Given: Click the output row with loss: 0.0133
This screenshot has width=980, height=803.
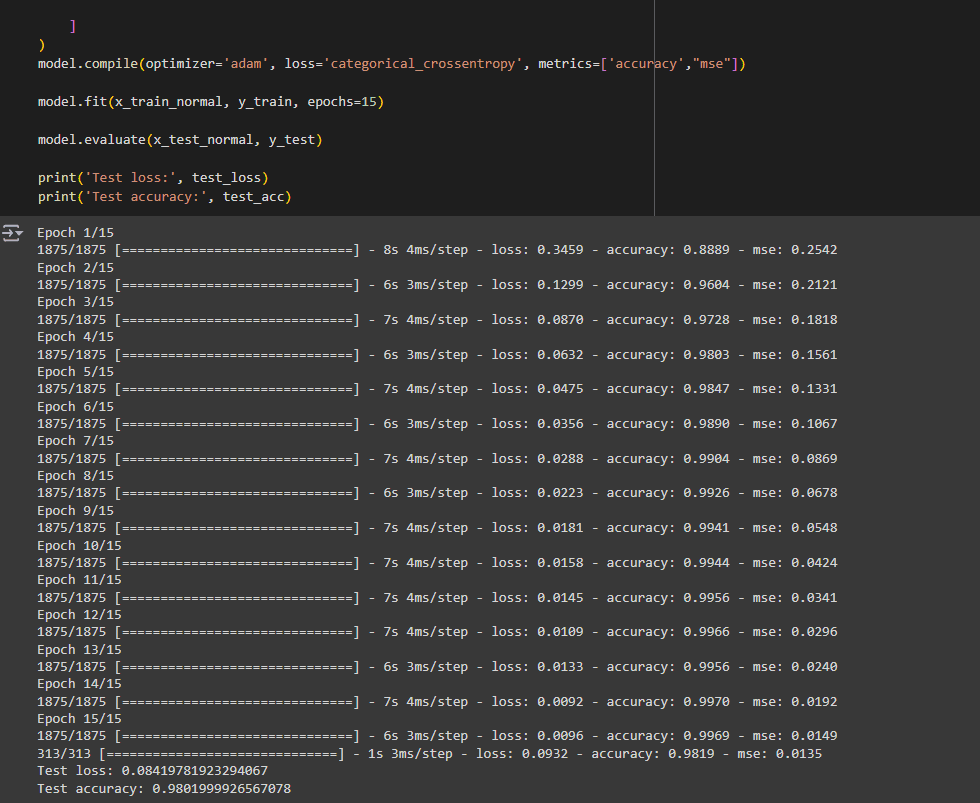Looking at the screenshot, I should 437,667.
